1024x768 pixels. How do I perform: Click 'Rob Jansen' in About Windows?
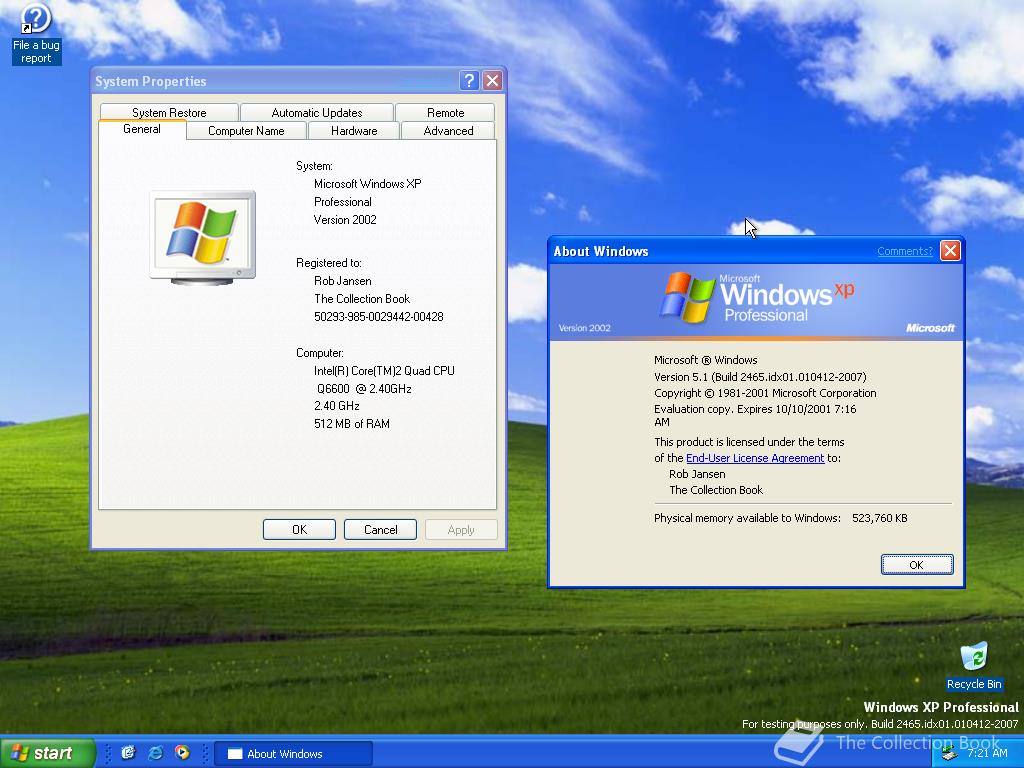(697, 474)
